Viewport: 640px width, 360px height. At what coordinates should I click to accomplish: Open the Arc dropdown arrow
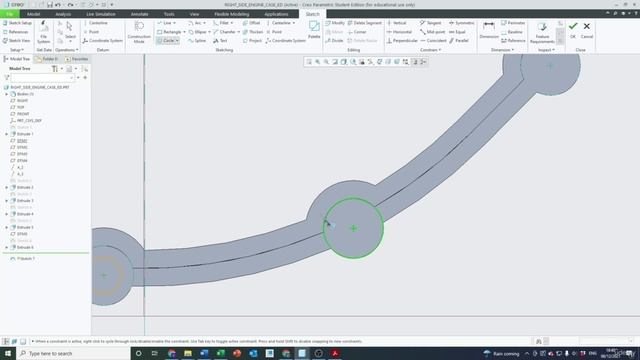204,23
